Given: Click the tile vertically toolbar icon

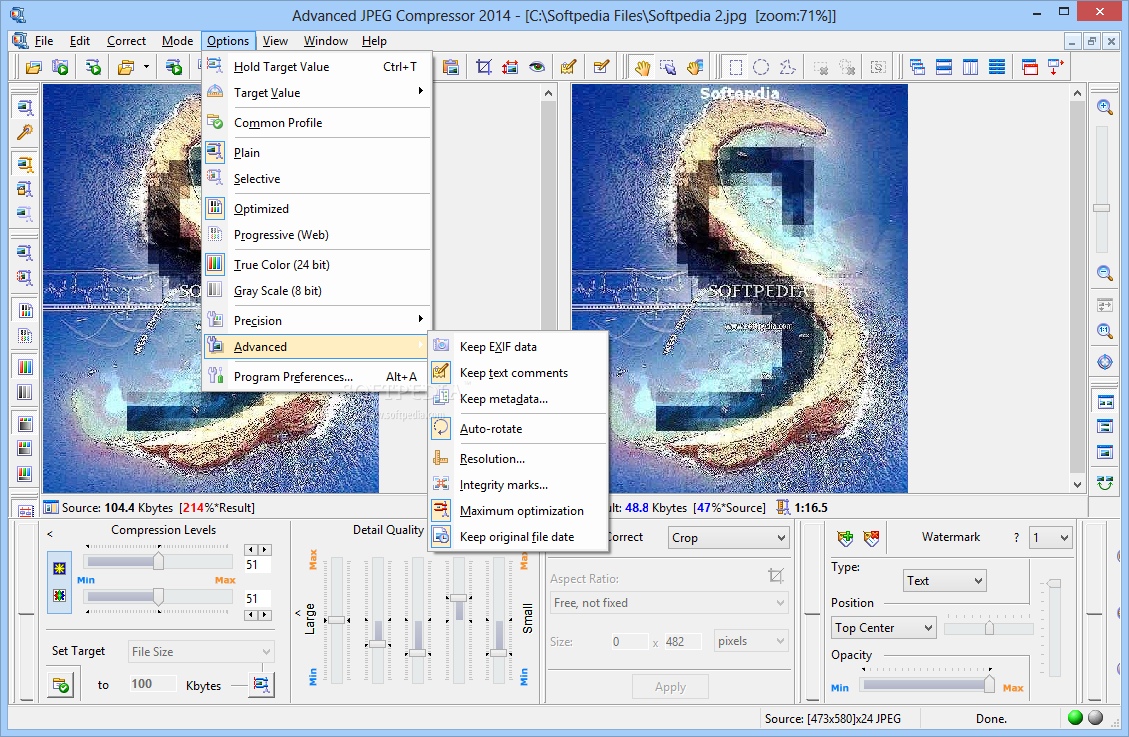Looking at the screenshot, I should tap(971, 68).
